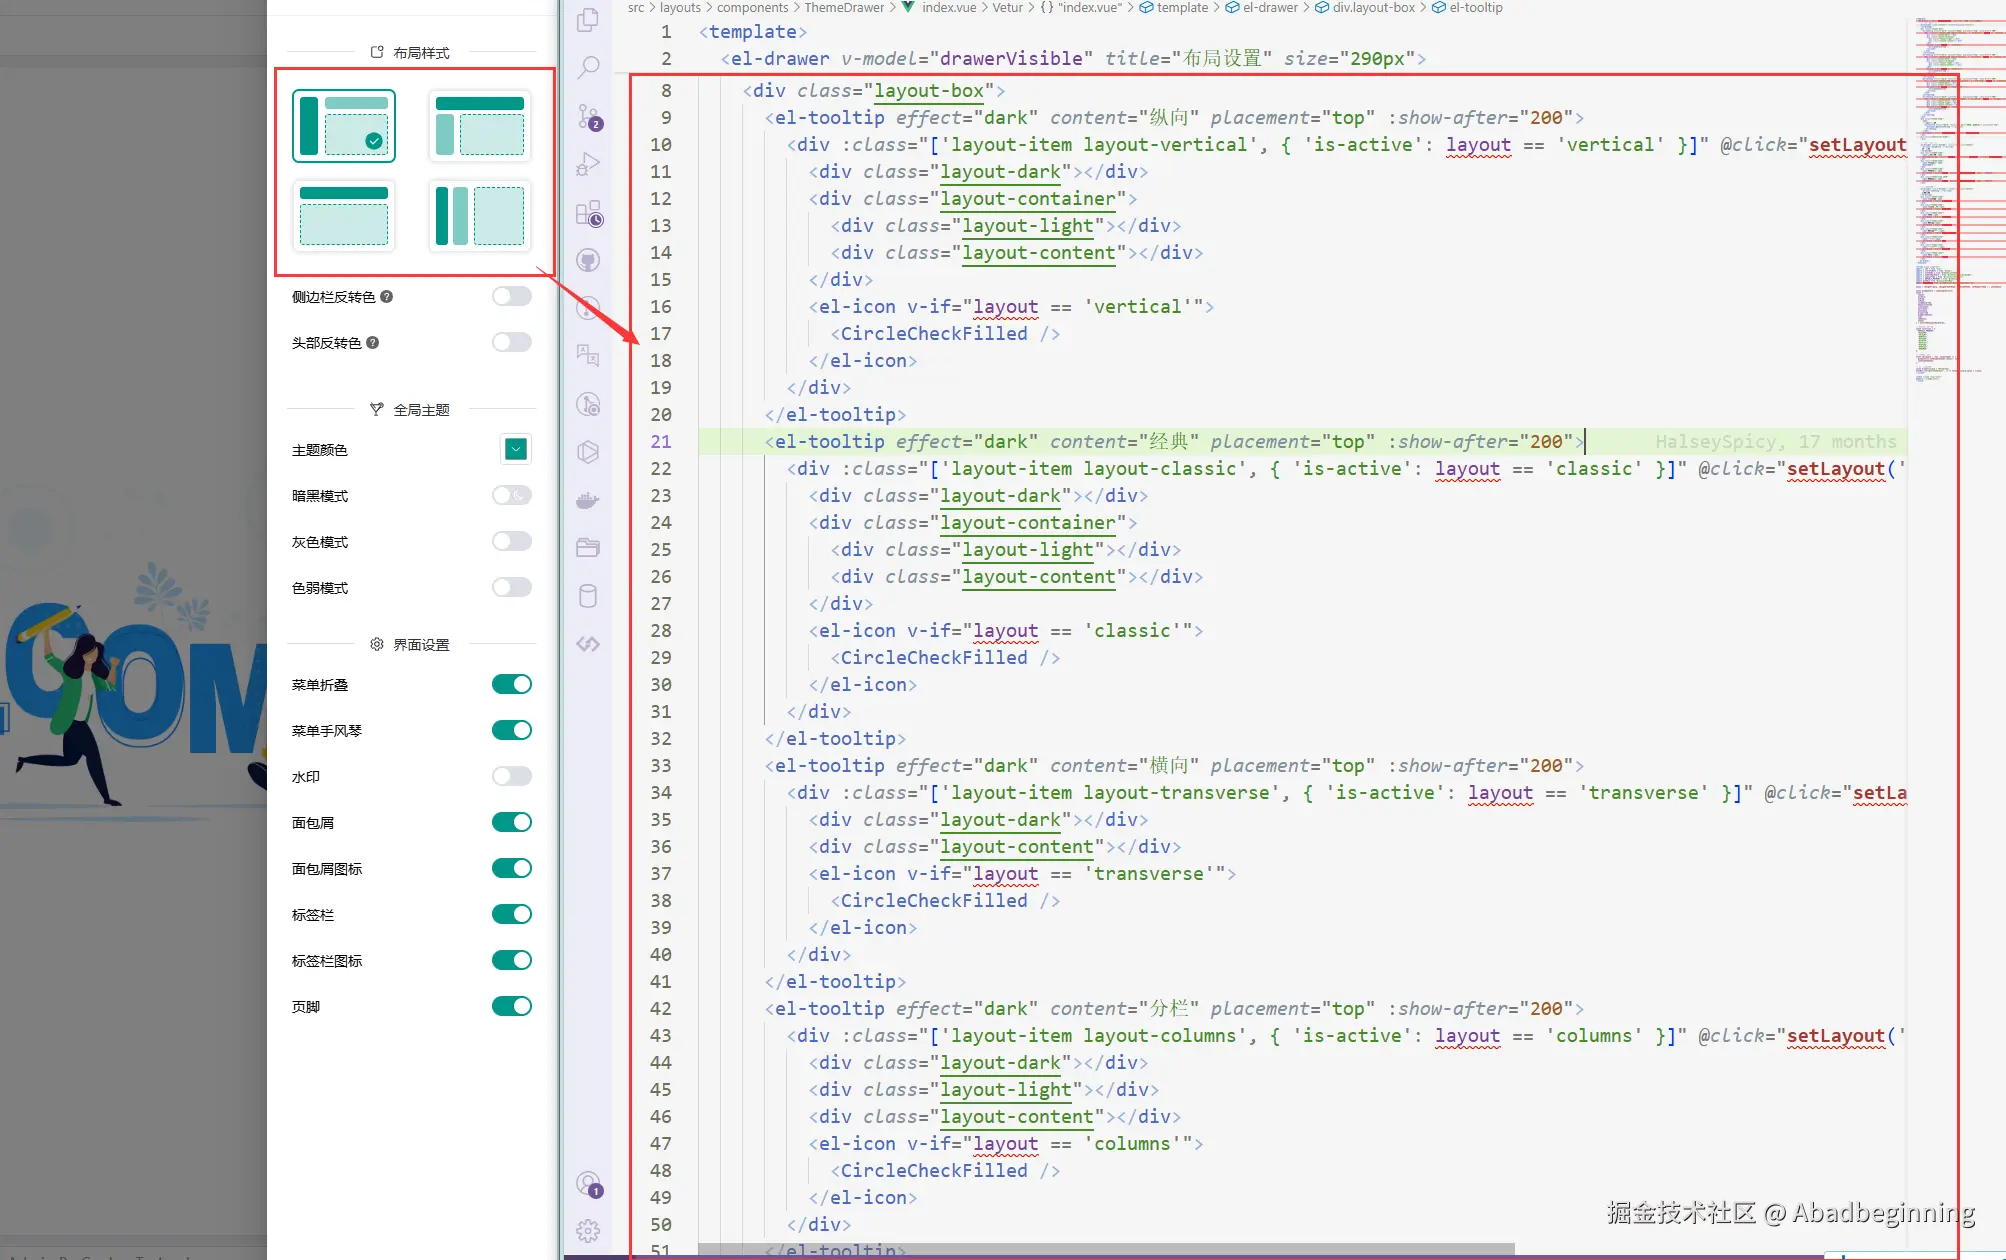The width and height of the screenshot is (2006, 1260).
Task: Toggle the 水印 watermark switch
Action: (511, 776)
